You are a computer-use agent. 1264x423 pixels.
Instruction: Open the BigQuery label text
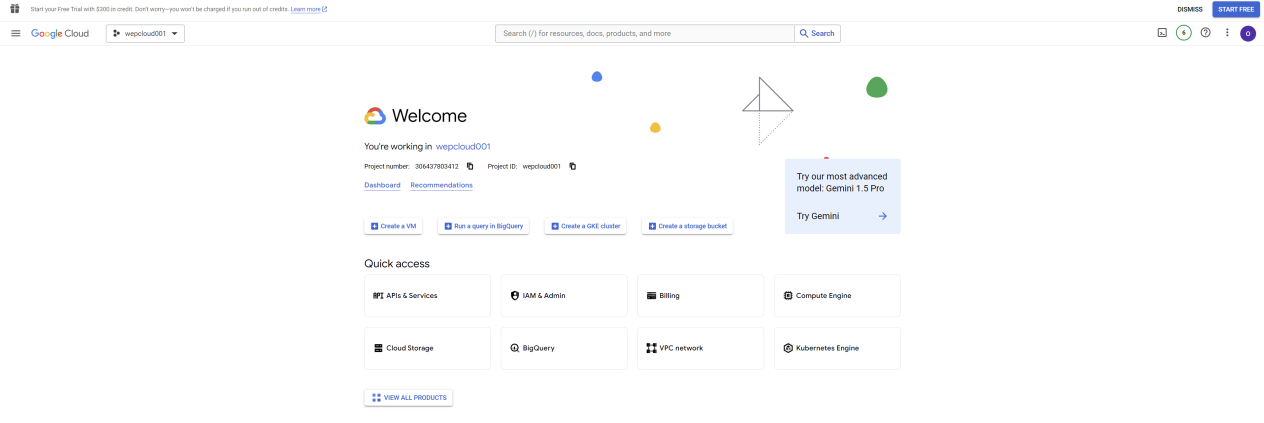[x=539, y=348]
